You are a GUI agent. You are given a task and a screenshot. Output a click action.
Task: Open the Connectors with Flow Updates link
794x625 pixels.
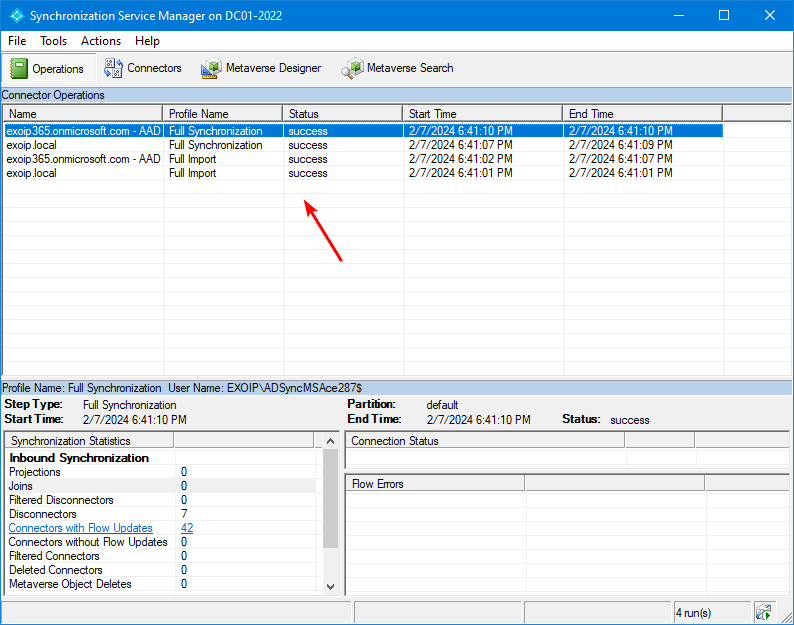81,528
